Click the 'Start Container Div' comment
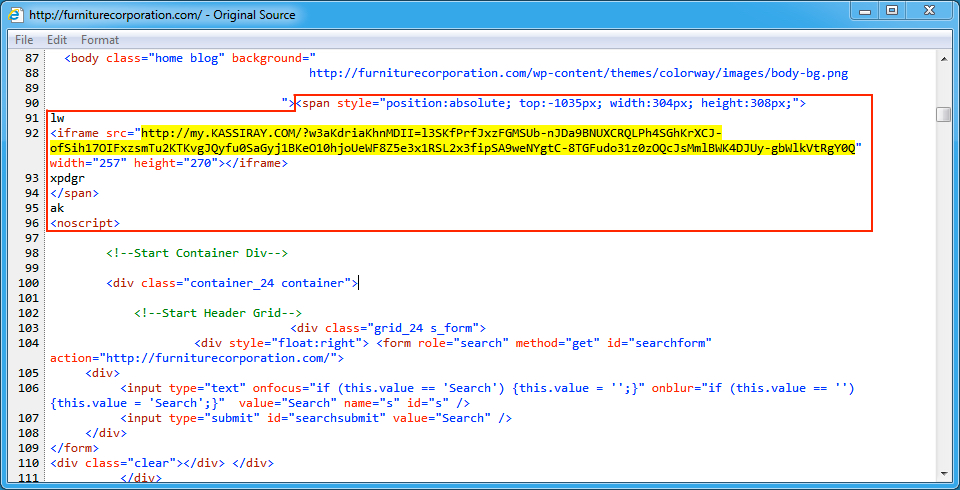Viewport: 960px width, 490px height. coord(197,253)
